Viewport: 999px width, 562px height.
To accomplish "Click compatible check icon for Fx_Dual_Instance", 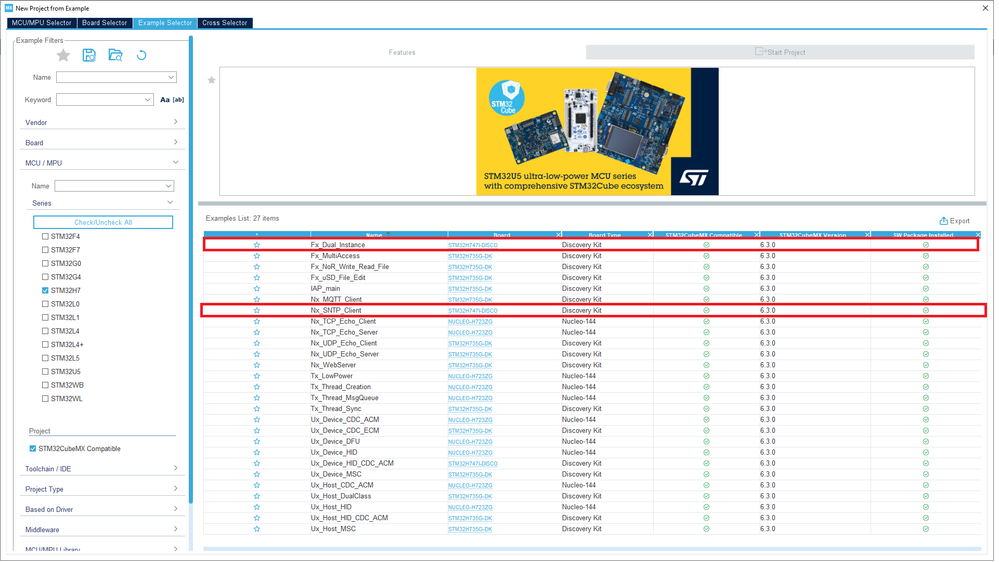I will point(706,245).
